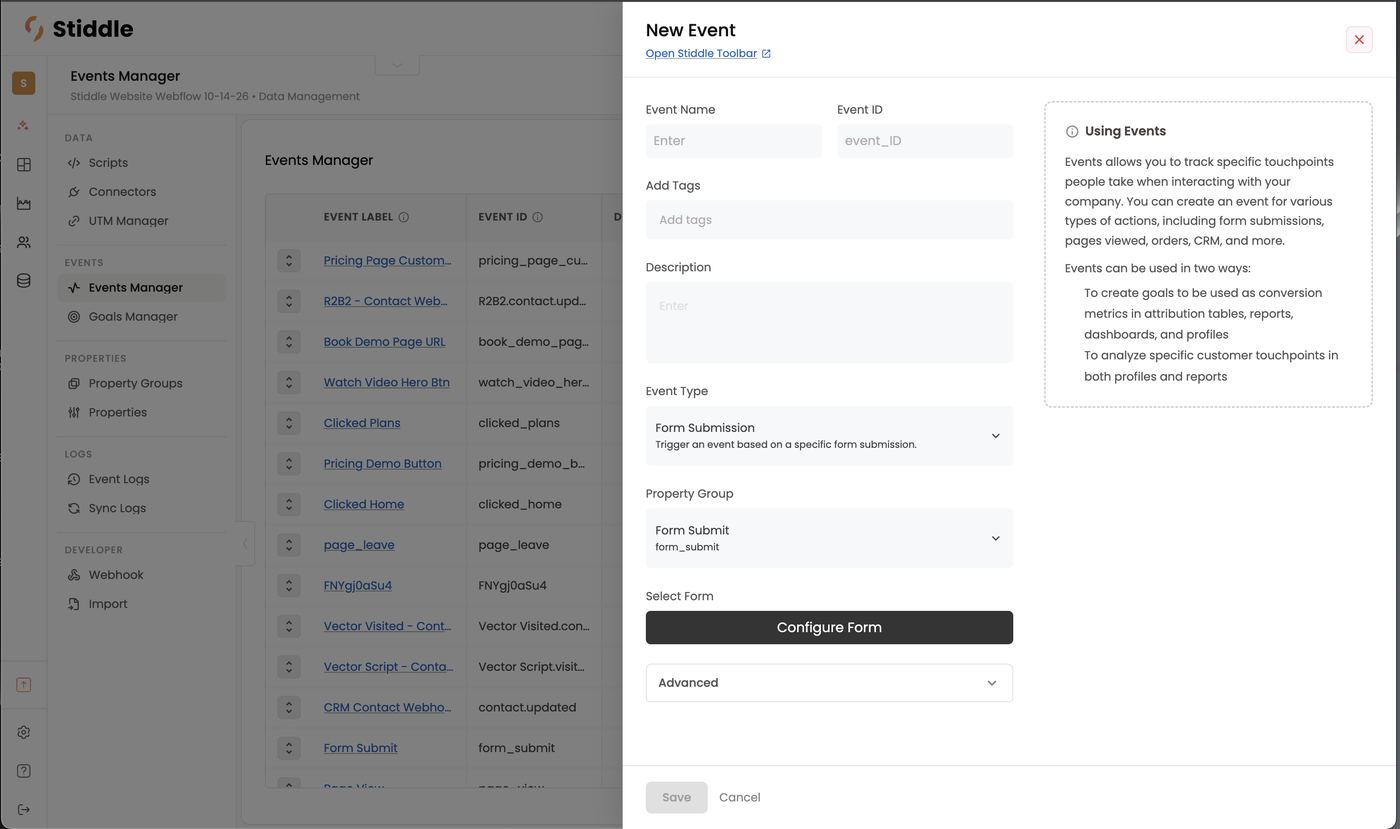Open the S workspace avatar
The image size is (1400, 829).
(x=23, y=83)
